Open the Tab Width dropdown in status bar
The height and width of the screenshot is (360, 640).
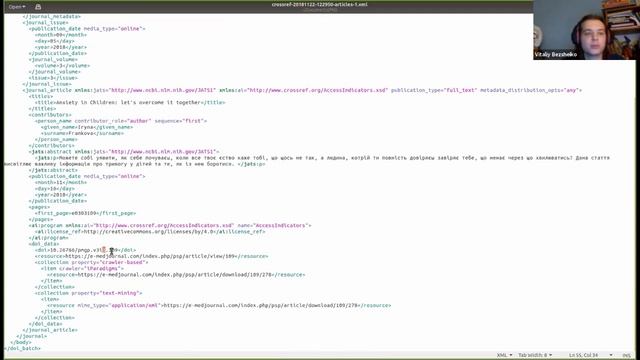535,355
